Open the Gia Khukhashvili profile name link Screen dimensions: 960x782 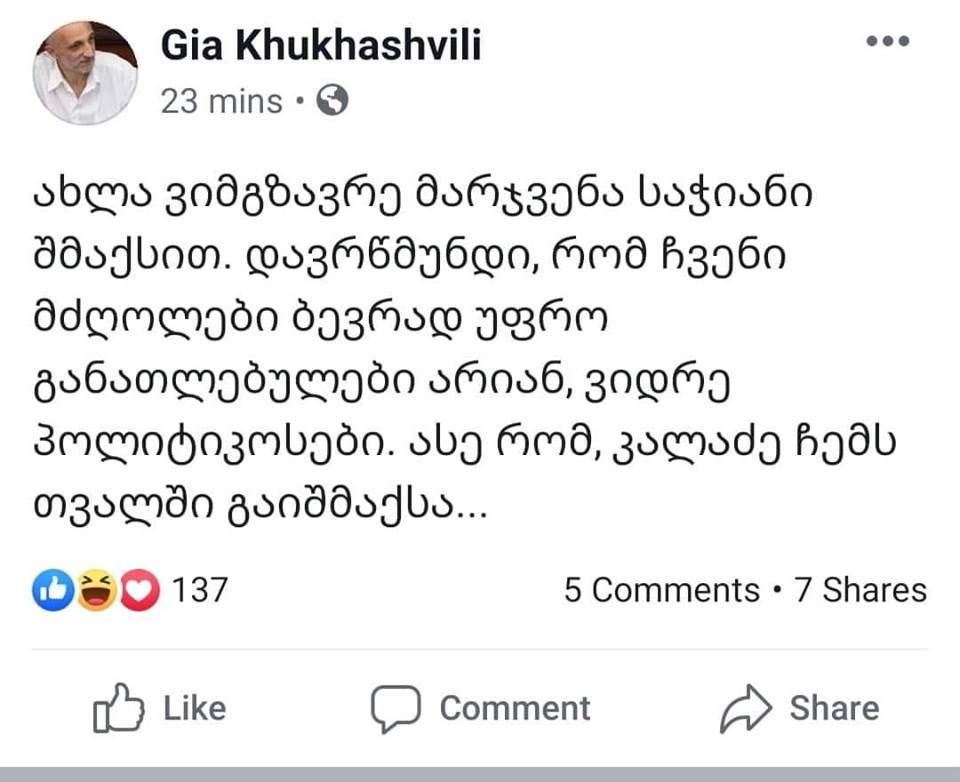pos(320,45)
